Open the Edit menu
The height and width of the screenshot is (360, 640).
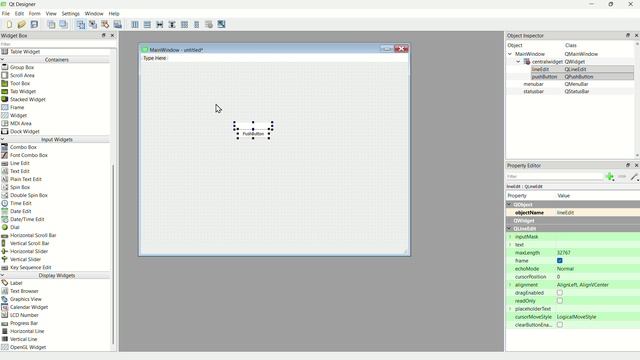(x=19, y=13)
